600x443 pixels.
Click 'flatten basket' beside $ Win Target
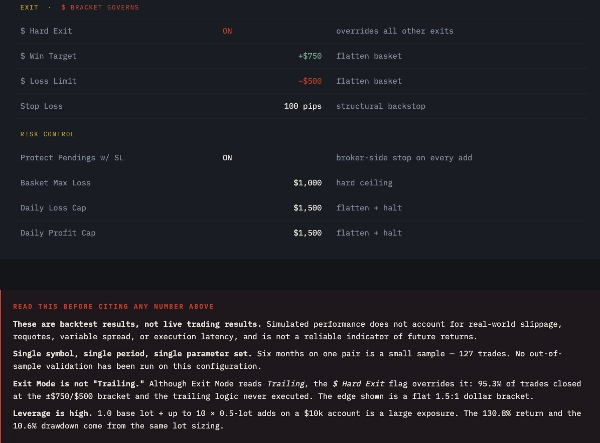pos(369,56)
